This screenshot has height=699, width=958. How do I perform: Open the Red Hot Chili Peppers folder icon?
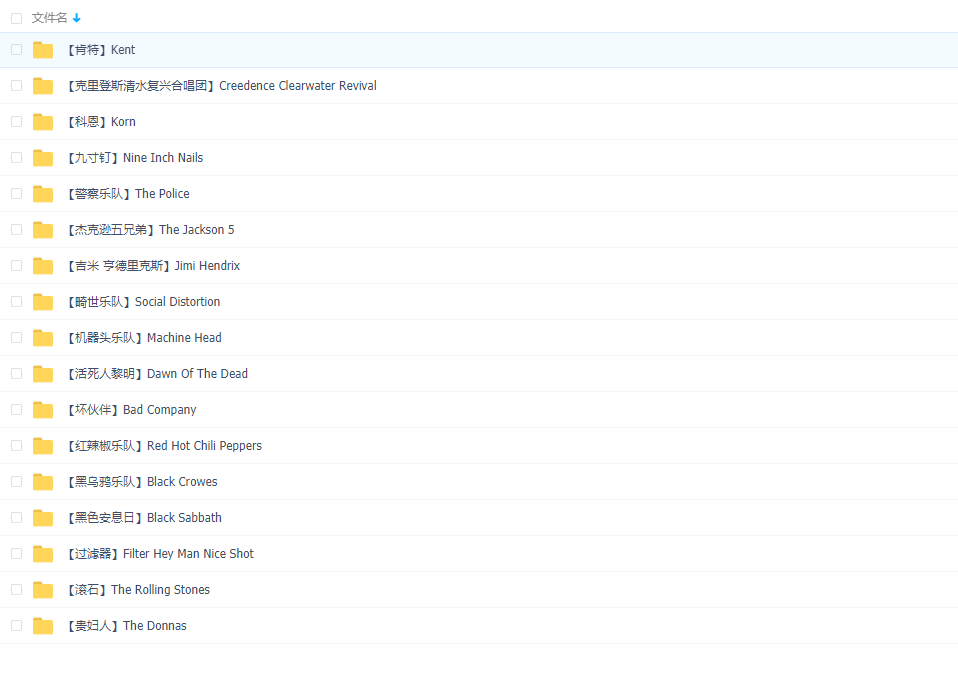(x=43, y=447)
